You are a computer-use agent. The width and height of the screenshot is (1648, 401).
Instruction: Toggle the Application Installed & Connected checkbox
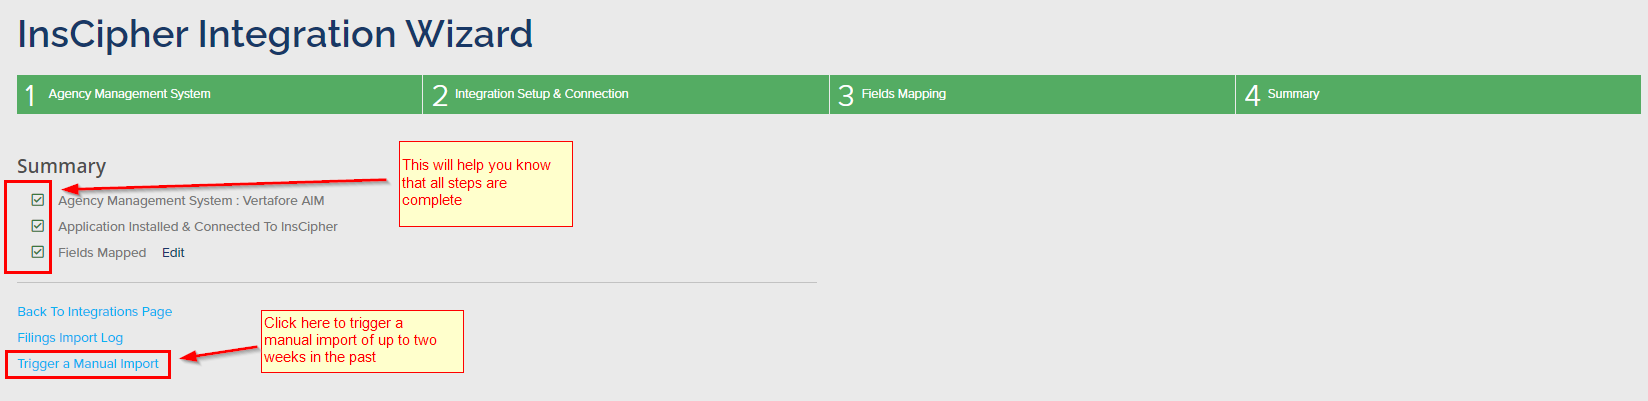pos(38,226)
